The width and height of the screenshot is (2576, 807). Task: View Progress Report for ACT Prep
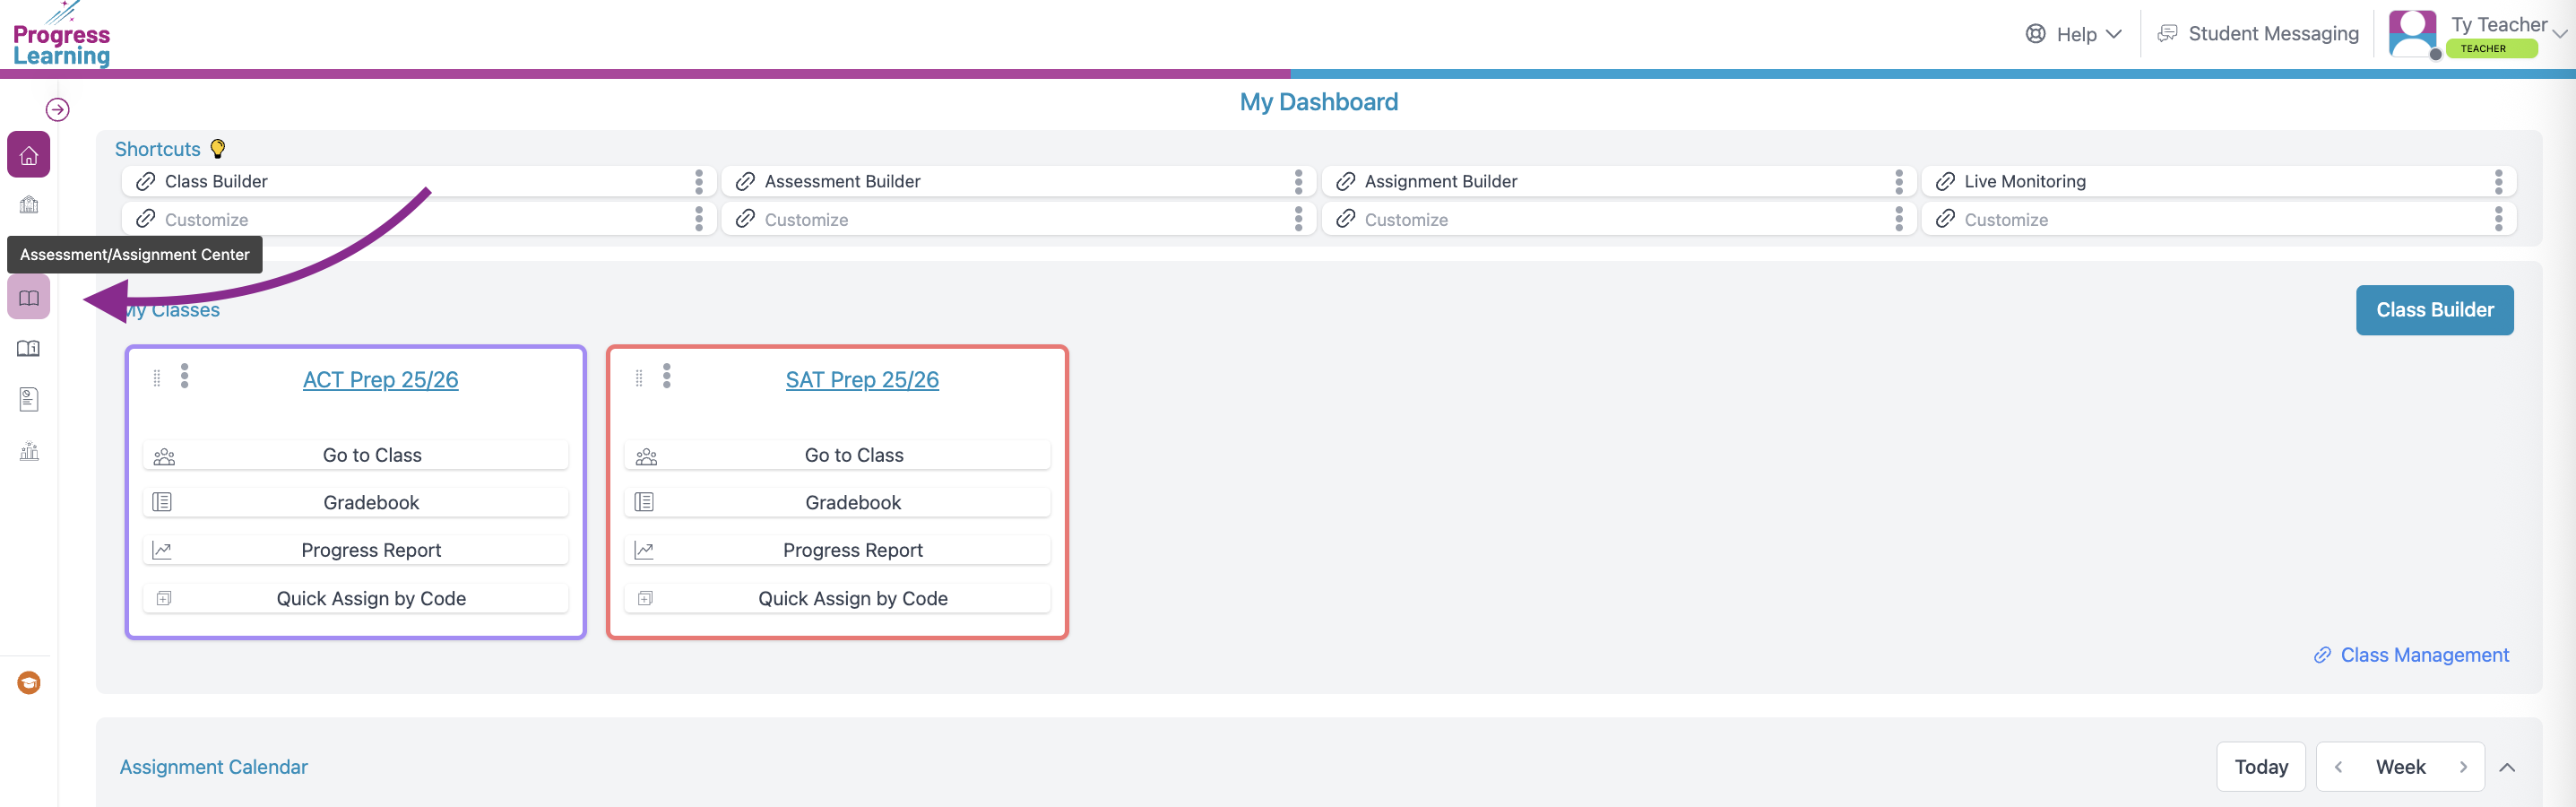click(x=356, y=550)
